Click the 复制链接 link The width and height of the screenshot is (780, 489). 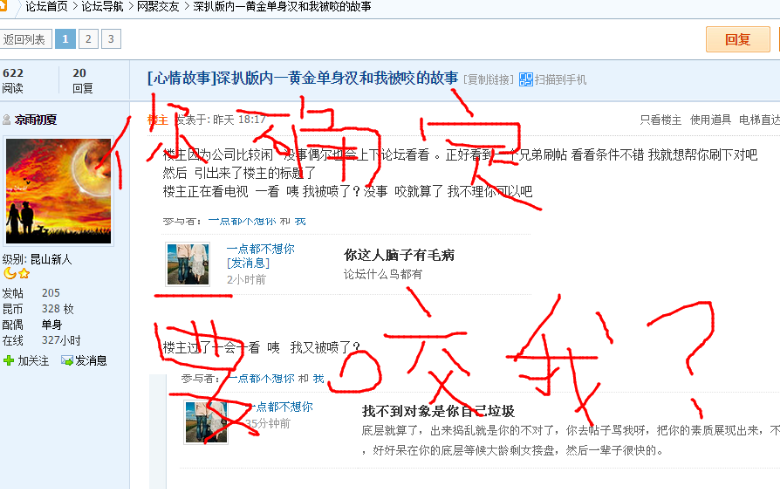click(x=488, y=80)
